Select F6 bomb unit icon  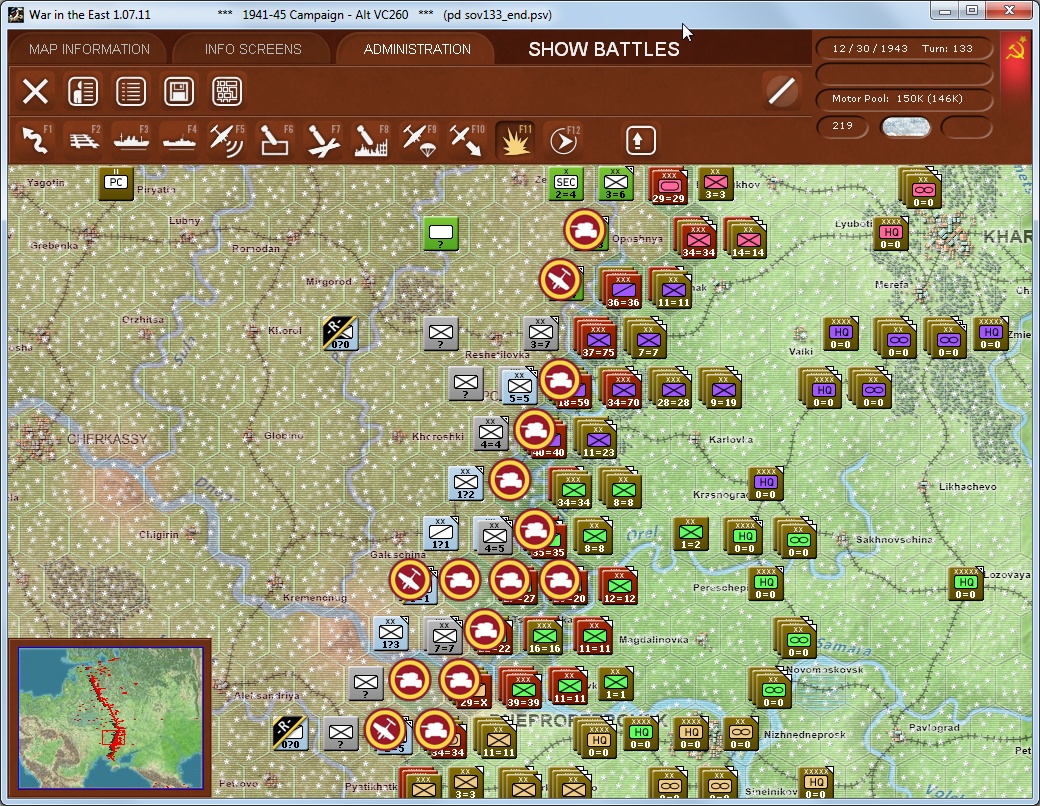click(x=275, y=140)
